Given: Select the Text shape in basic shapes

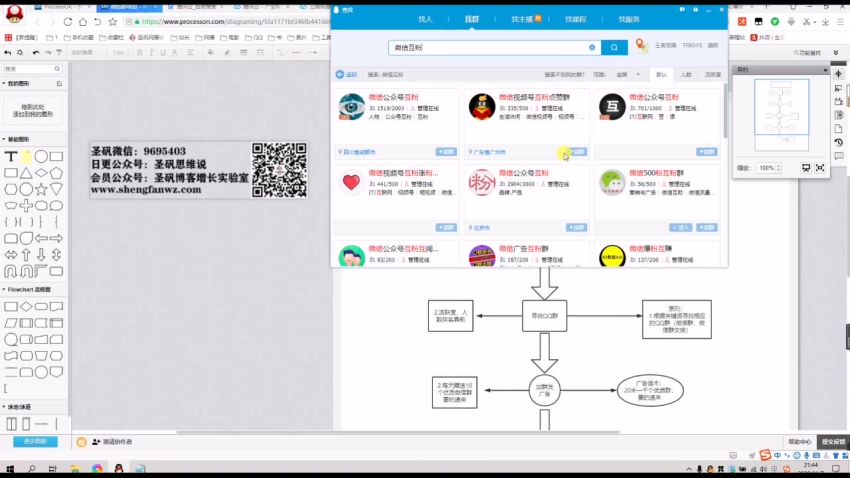Looking at the screenshot, I should (x=10, y=157).
